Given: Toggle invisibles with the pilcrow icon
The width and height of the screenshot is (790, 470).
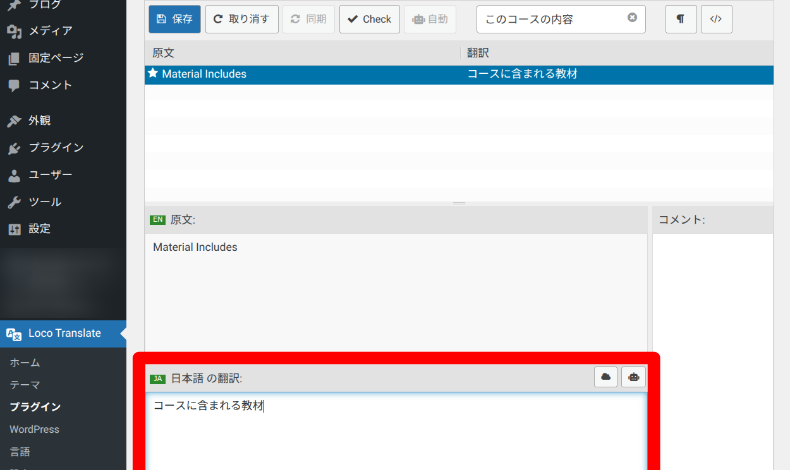Looking at the screenshot, I should pyautogui.click(x=681, y=19).
